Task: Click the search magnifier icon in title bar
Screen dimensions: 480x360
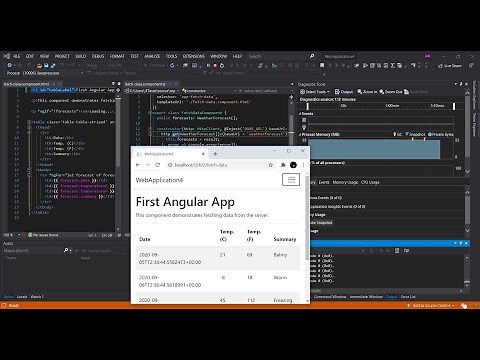Action: tap(312, 56)
